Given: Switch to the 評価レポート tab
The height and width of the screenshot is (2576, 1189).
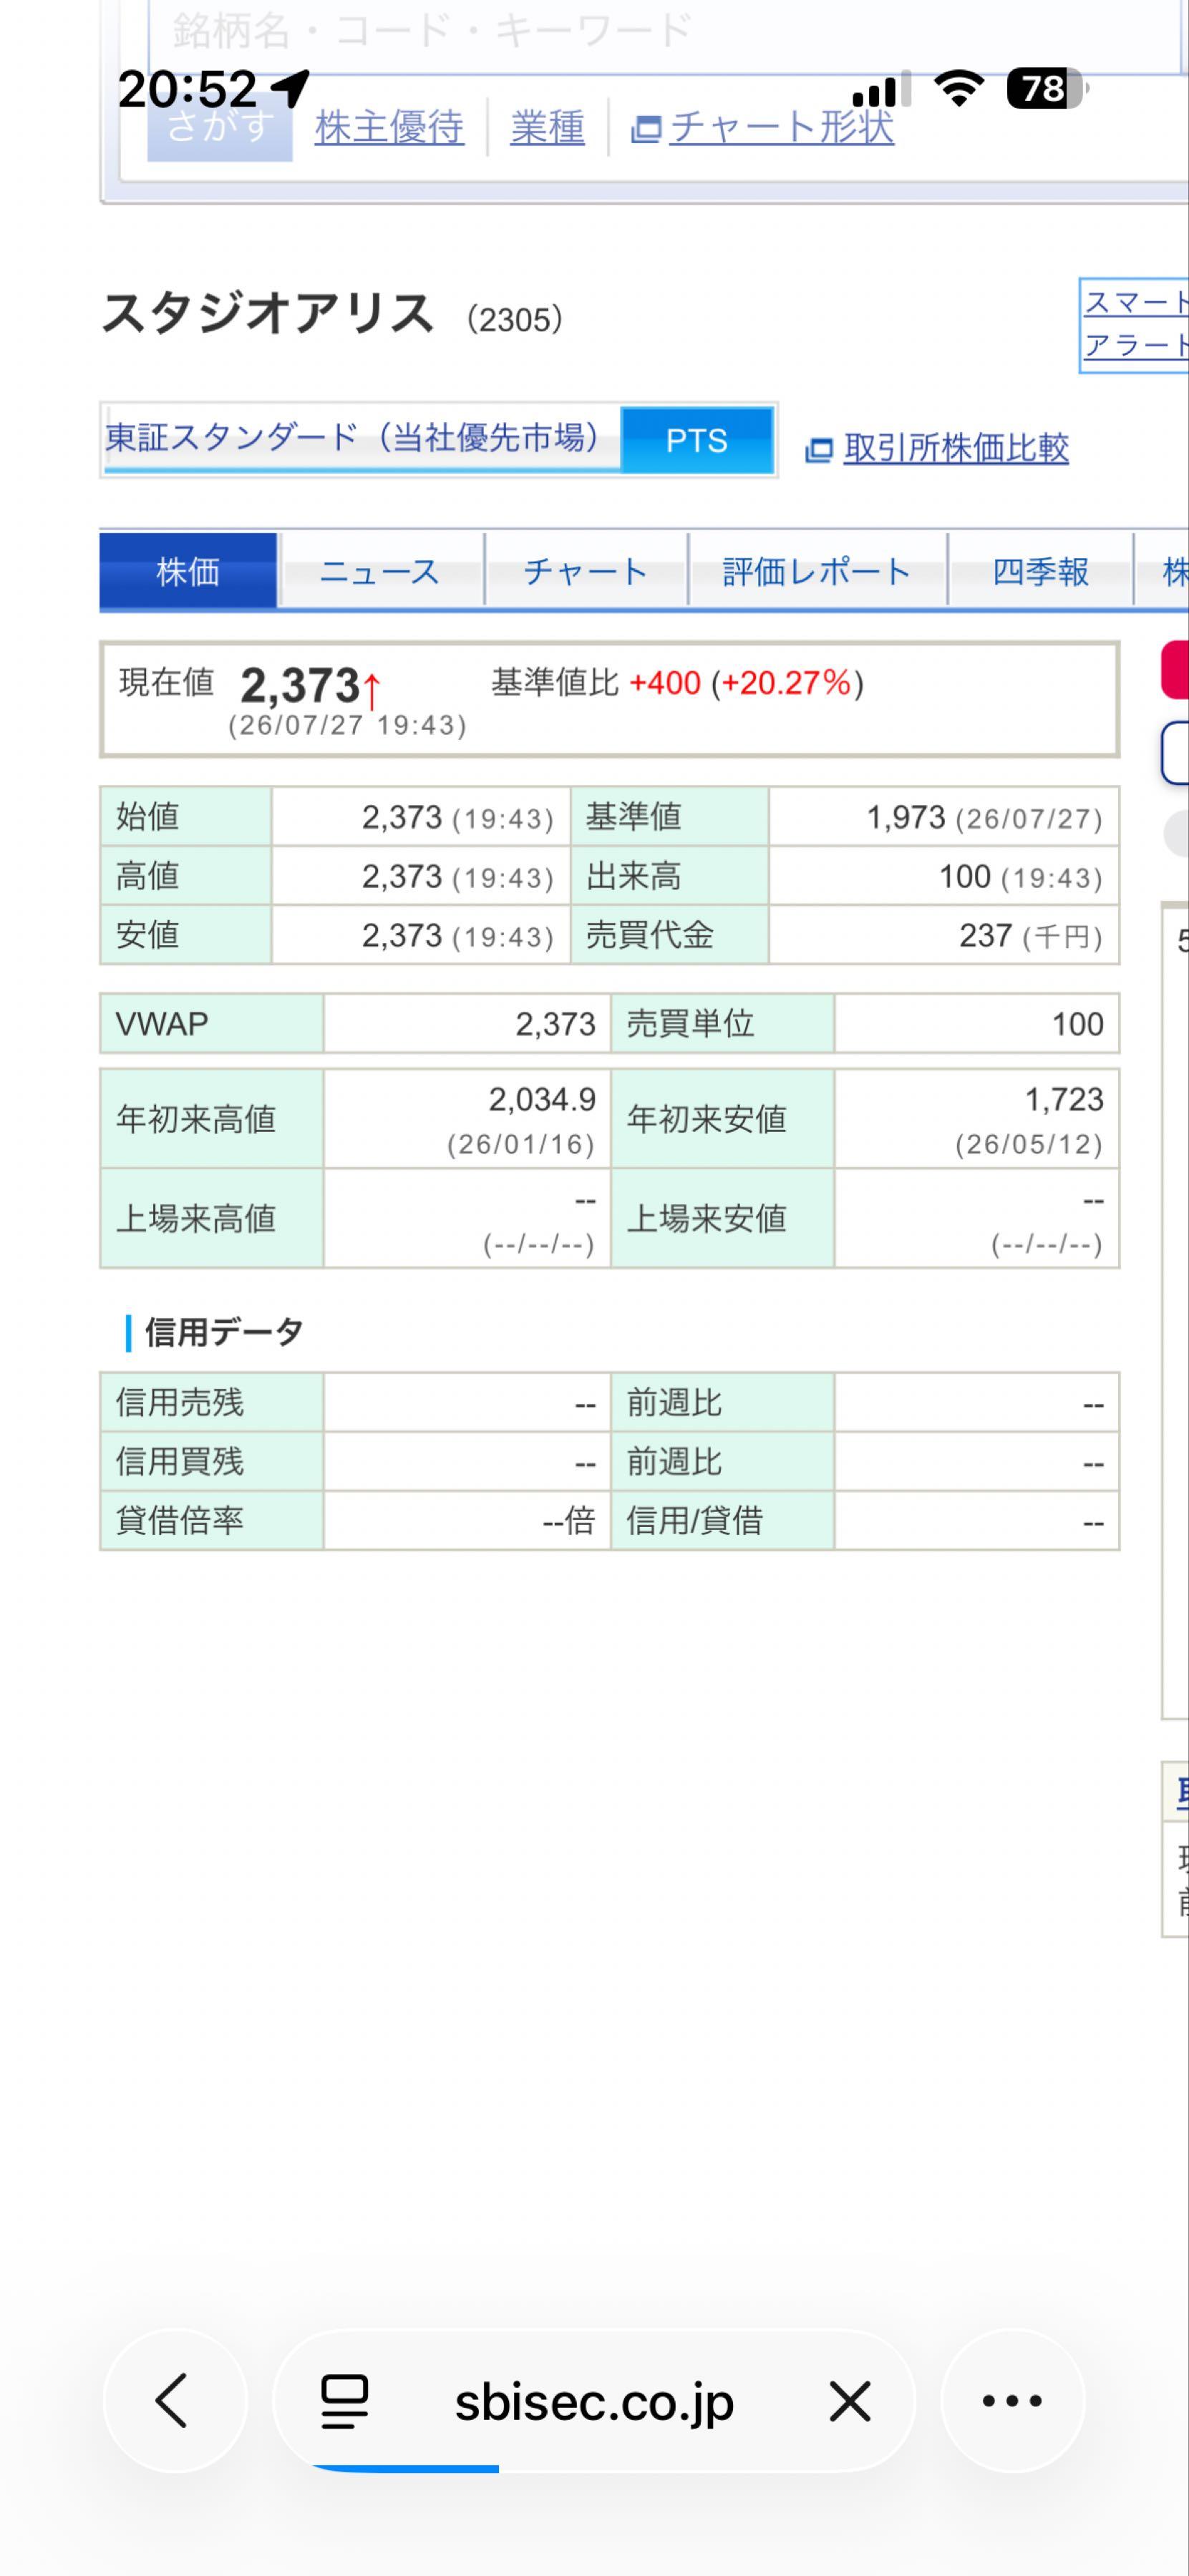Looking at the screenshot, I should 817,570.
